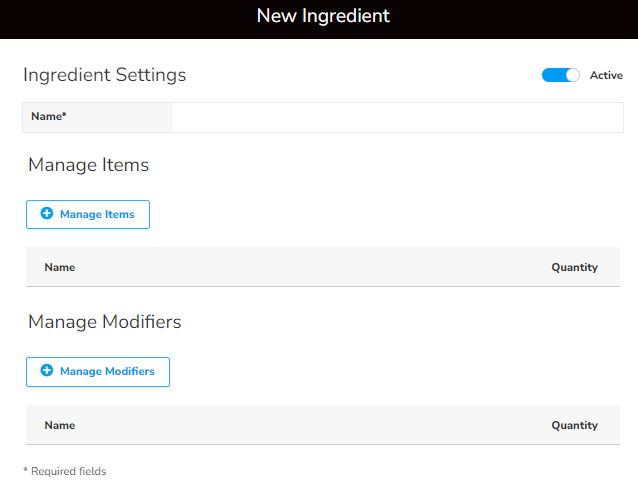Click the Quantity header in the modifiers table

(574, 425)
